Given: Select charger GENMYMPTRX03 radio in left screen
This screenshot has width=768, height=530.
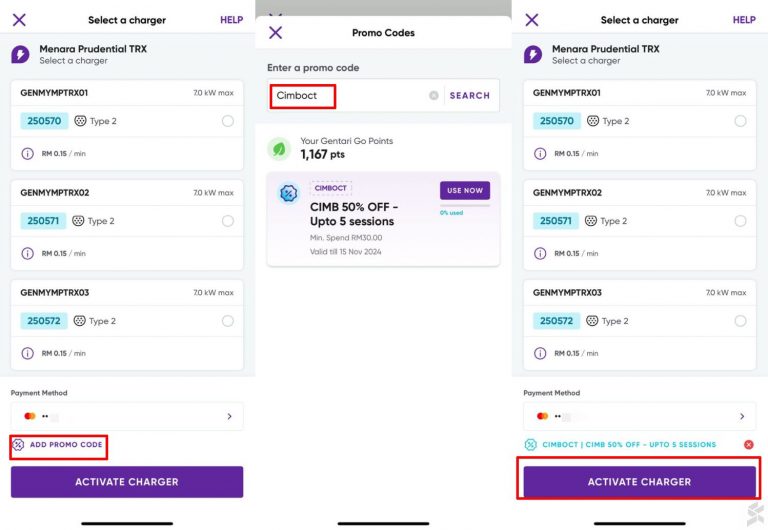Looking at the screenshot, I should coord(228,321).
